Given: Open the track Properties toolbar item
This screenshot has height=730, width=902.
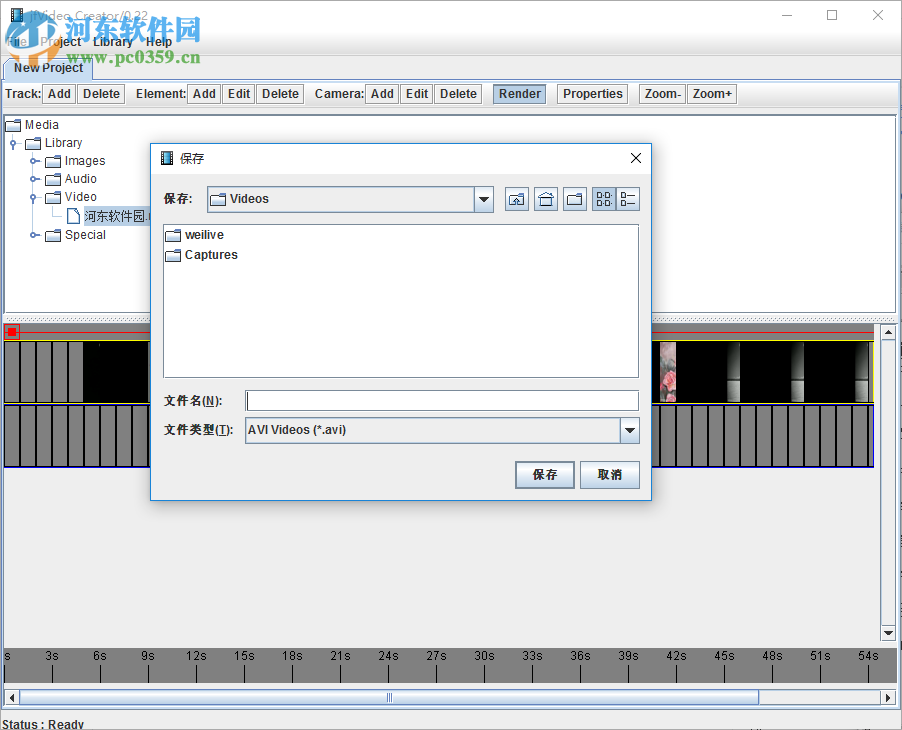Looking at the screenshot, I should 592,93.
